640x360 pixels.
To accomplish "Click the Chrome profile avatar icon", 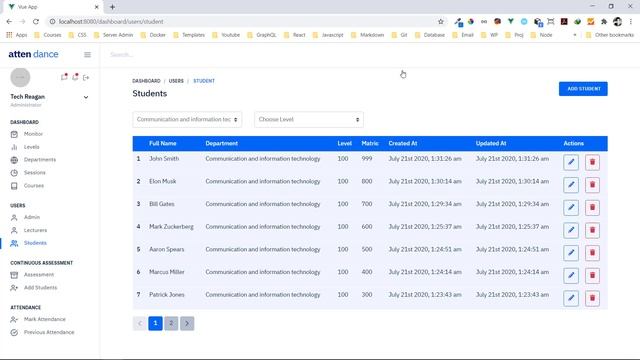I will pyautogui.click(x=618, y=21).
